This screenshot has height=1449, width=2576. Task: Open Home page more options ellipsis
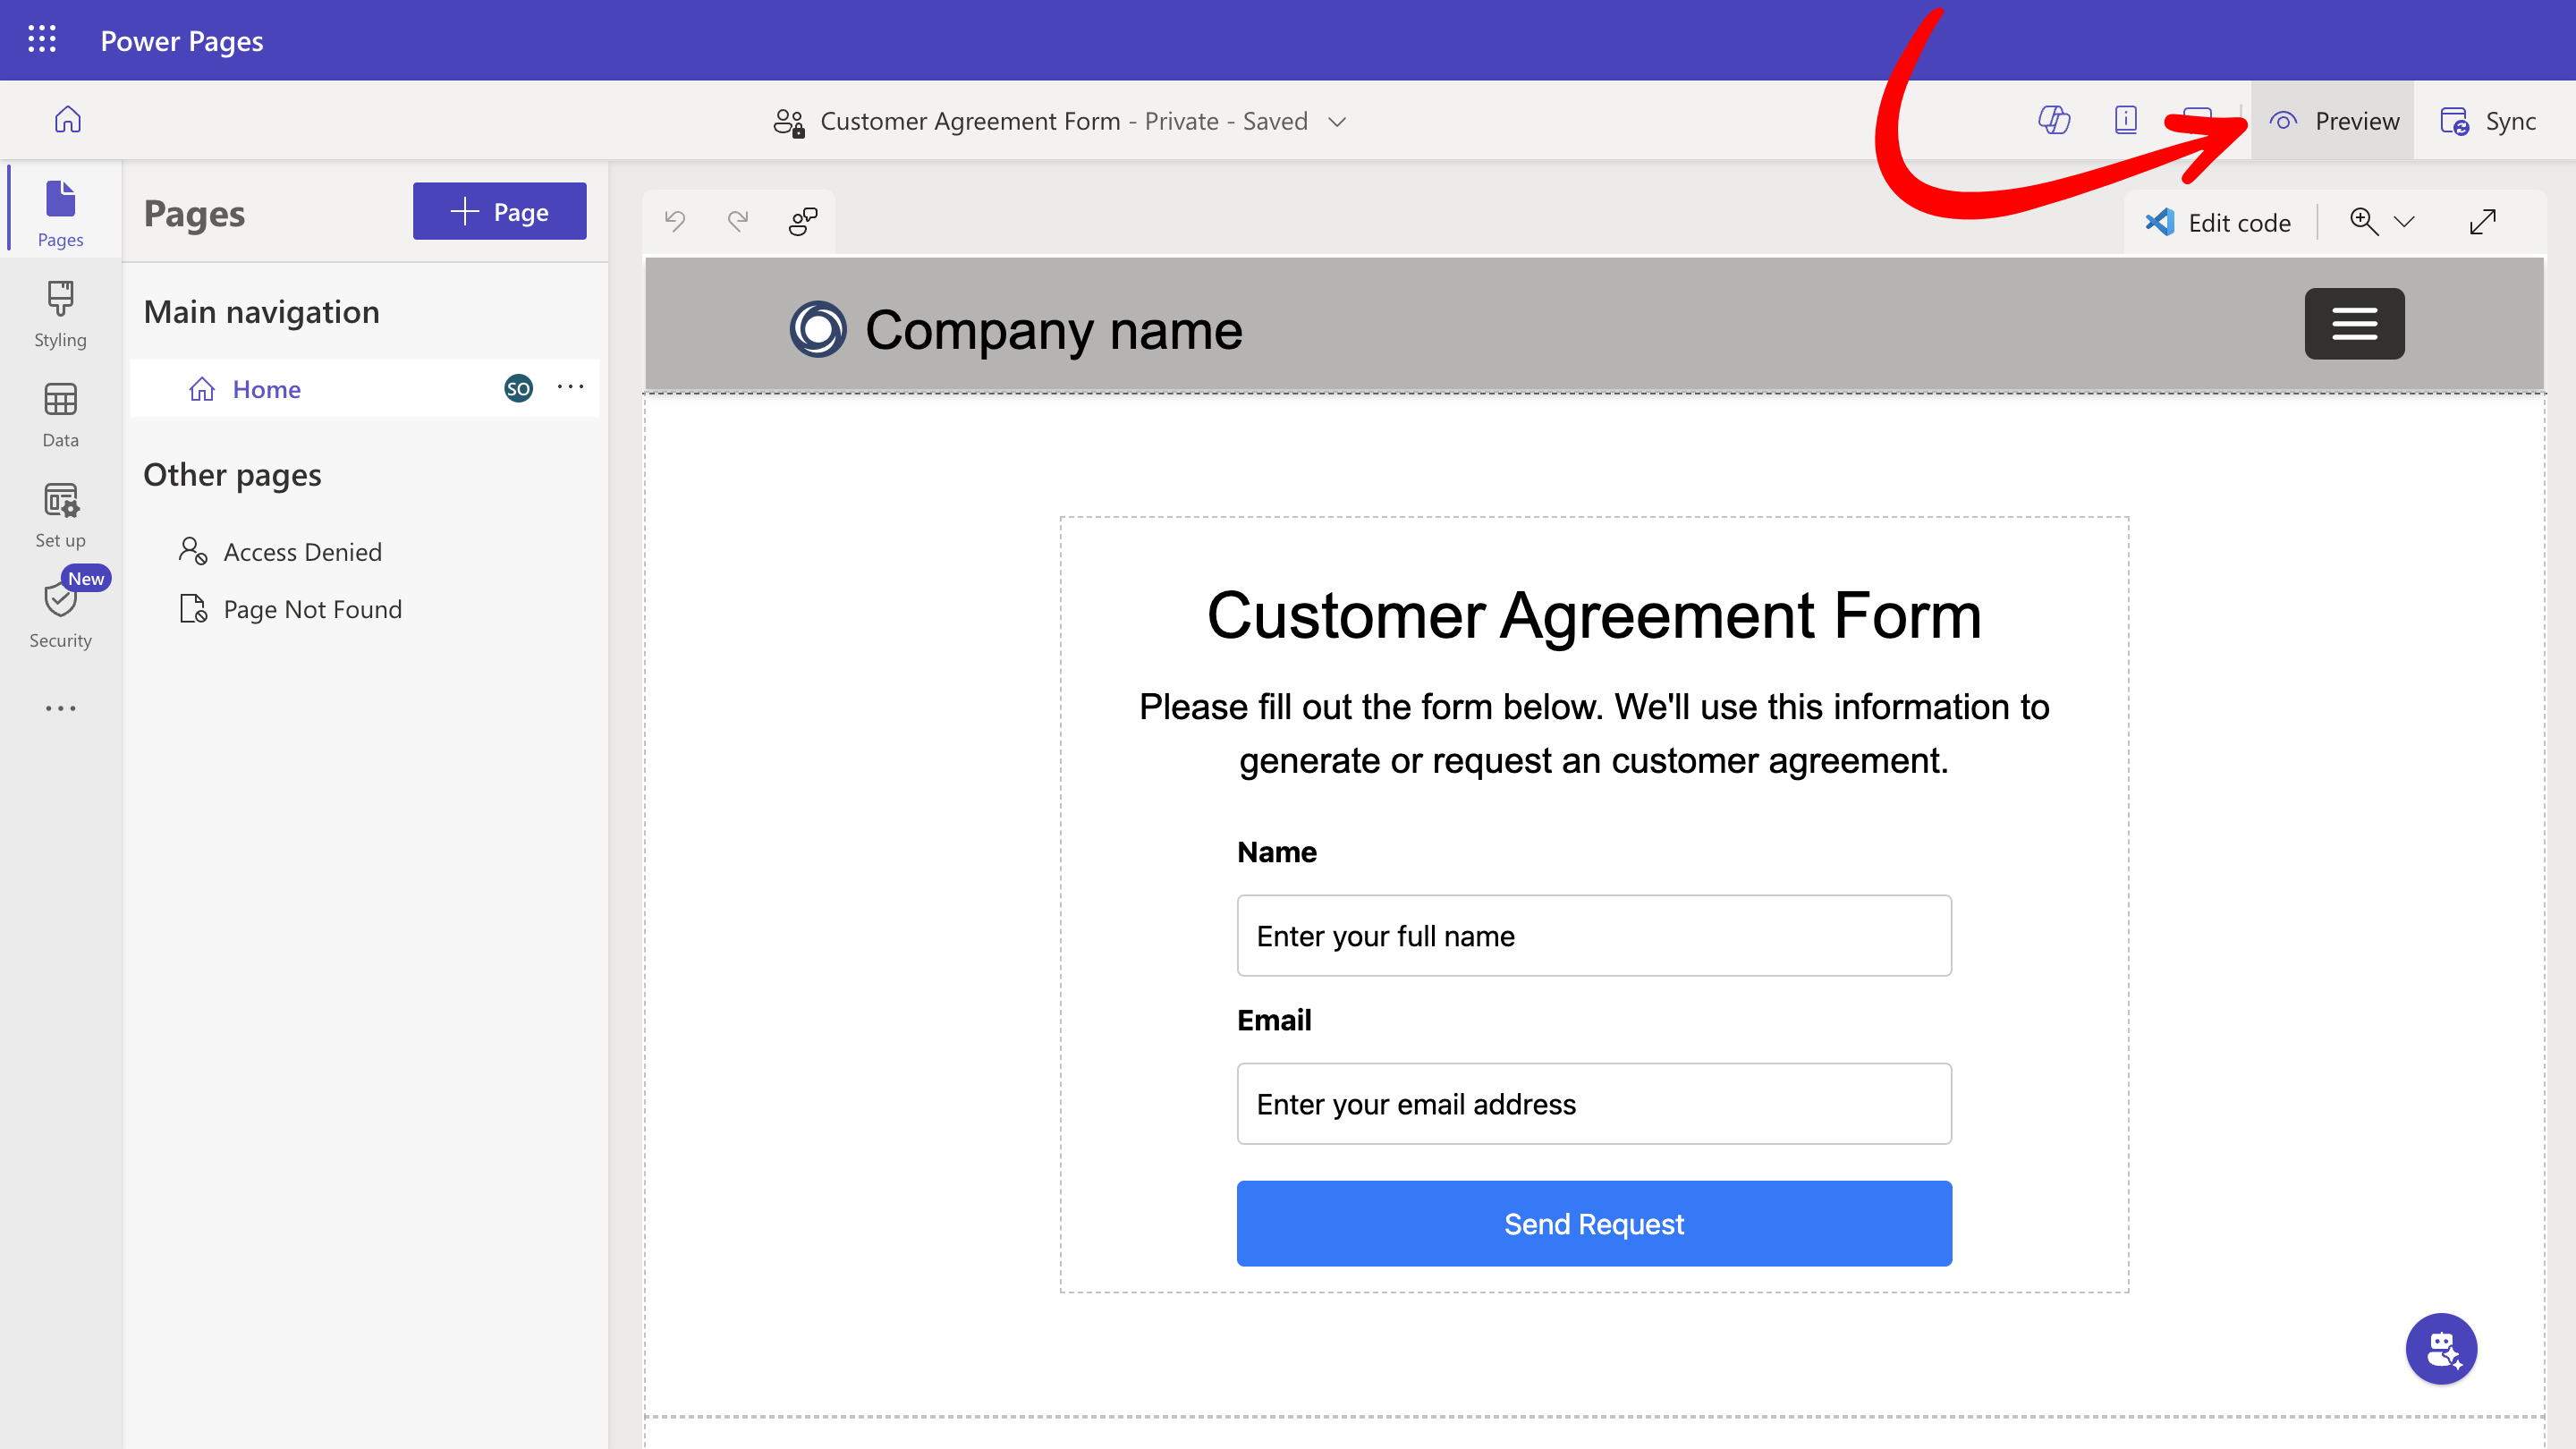click(570, 388)
